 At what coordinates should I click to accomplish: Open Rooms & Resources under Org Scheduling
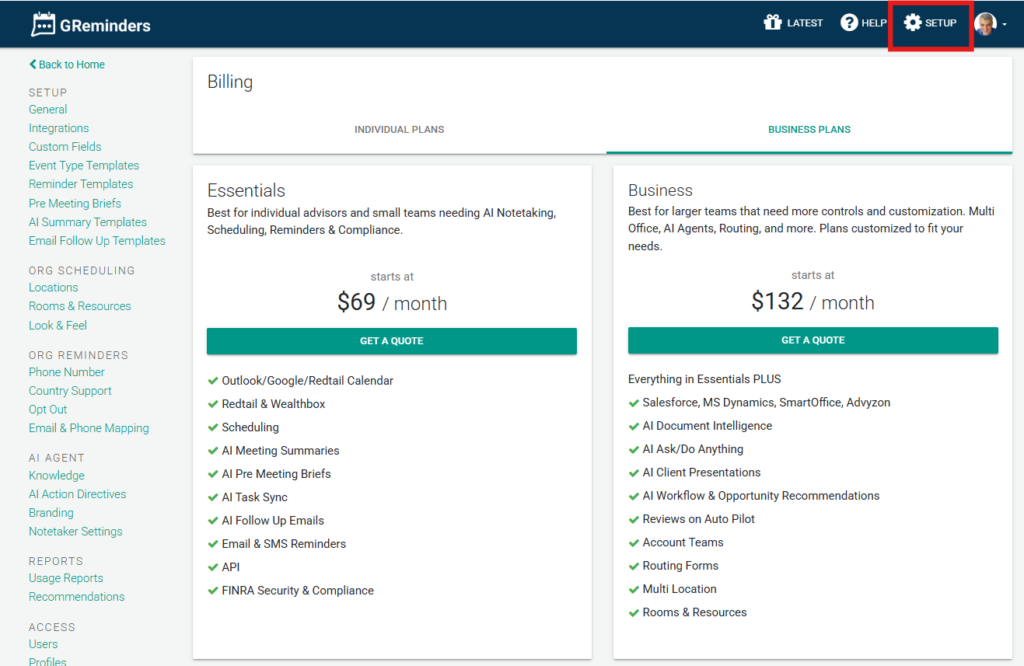[x=80, y=306]
